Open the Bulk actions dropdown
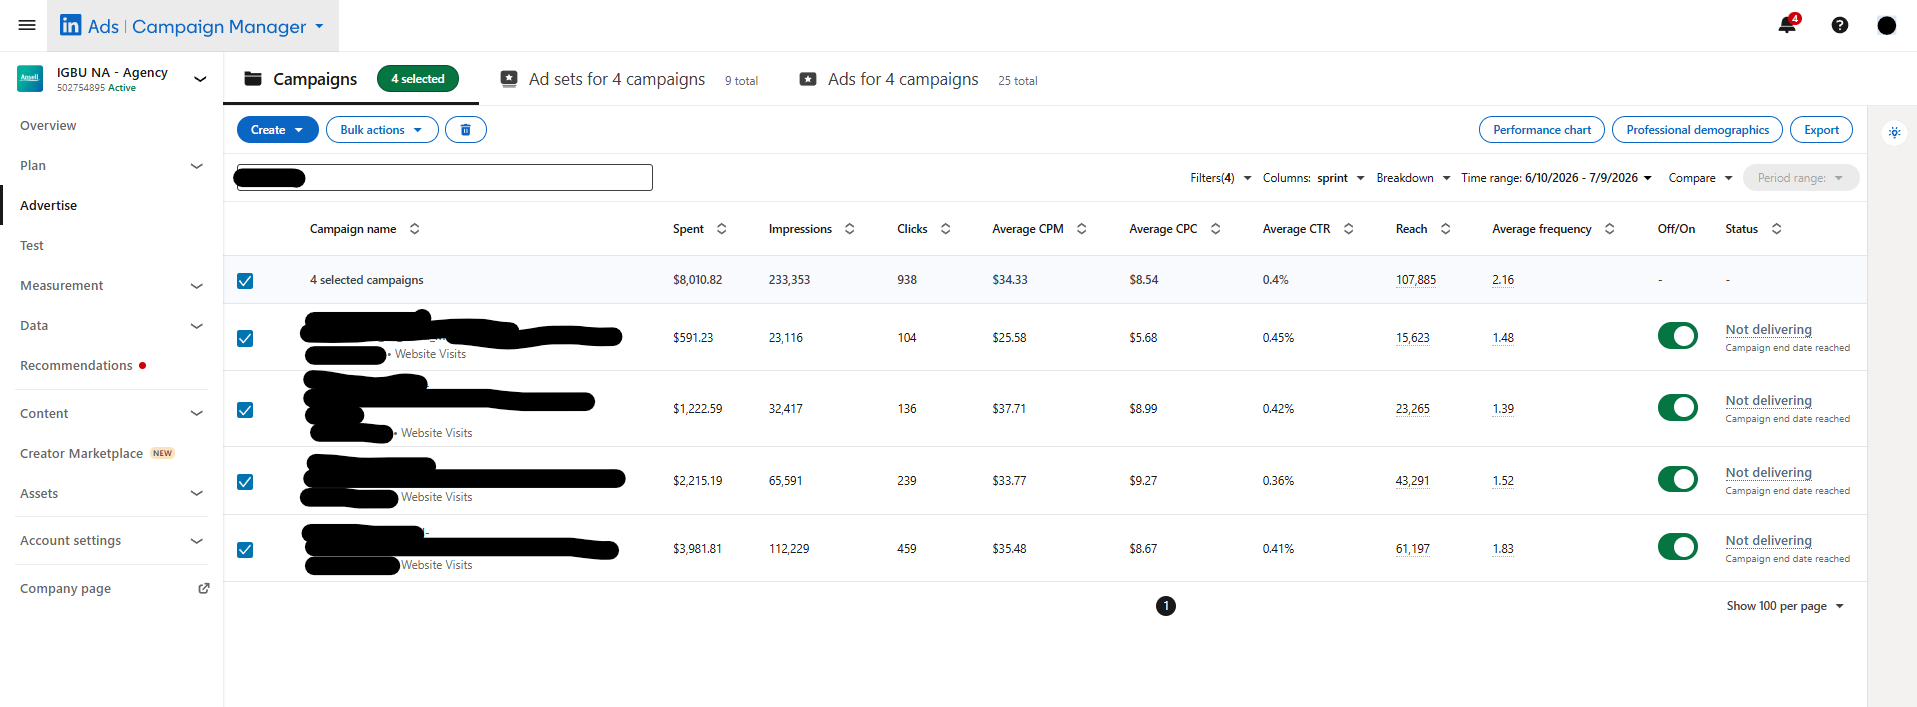 [382, 130]
